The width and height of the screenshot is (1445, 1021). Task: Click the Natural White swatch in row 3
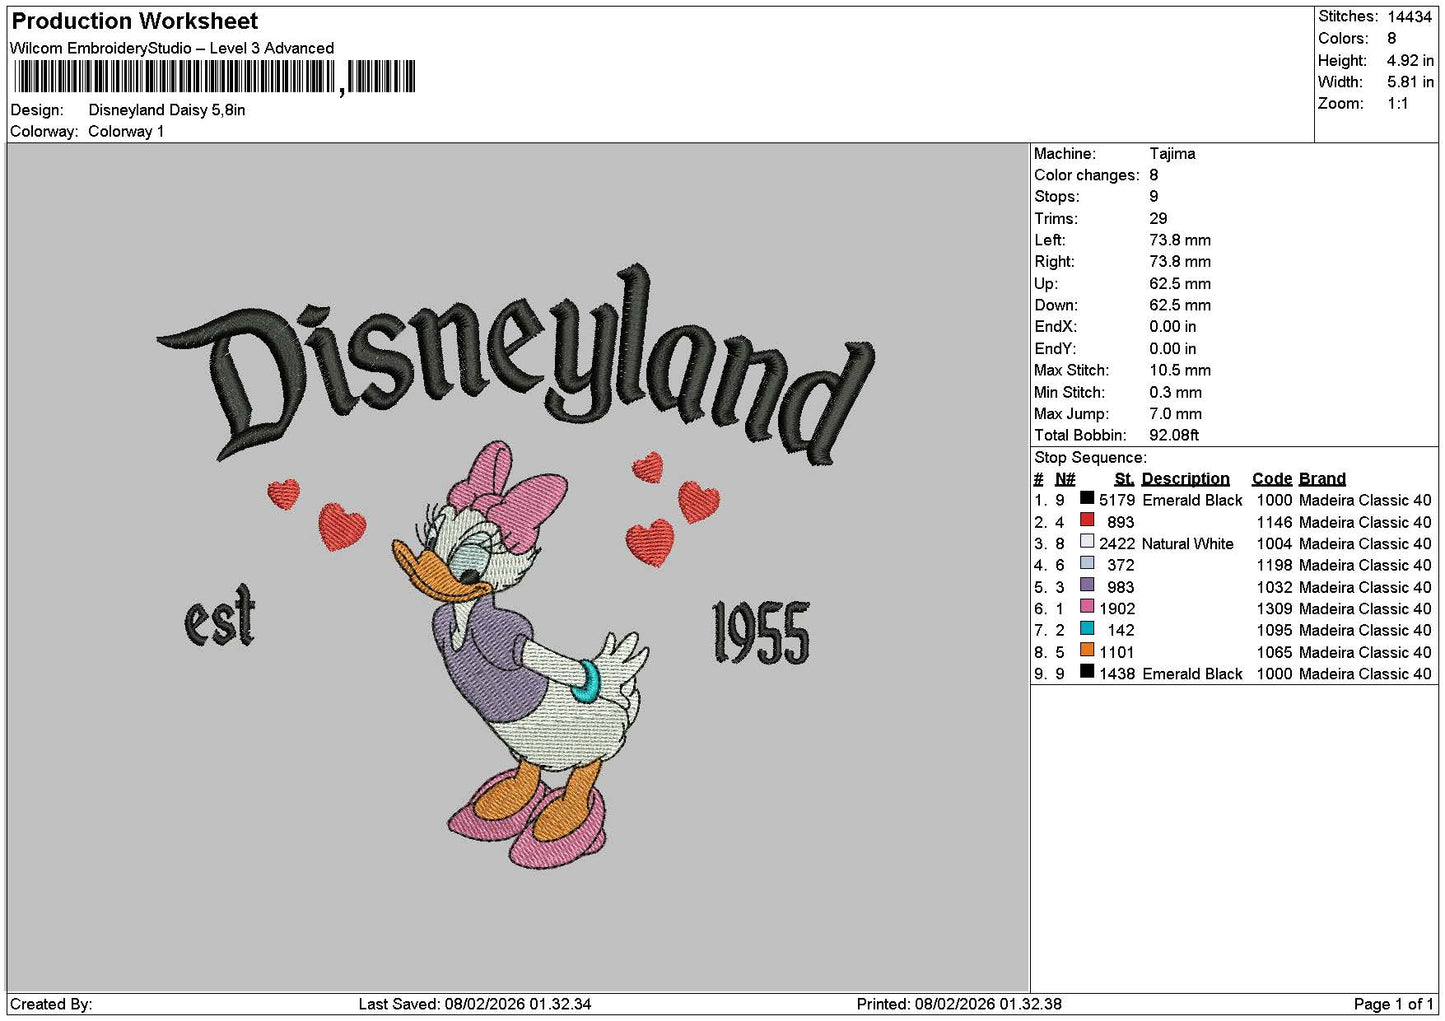click(x=1087, y=542)
